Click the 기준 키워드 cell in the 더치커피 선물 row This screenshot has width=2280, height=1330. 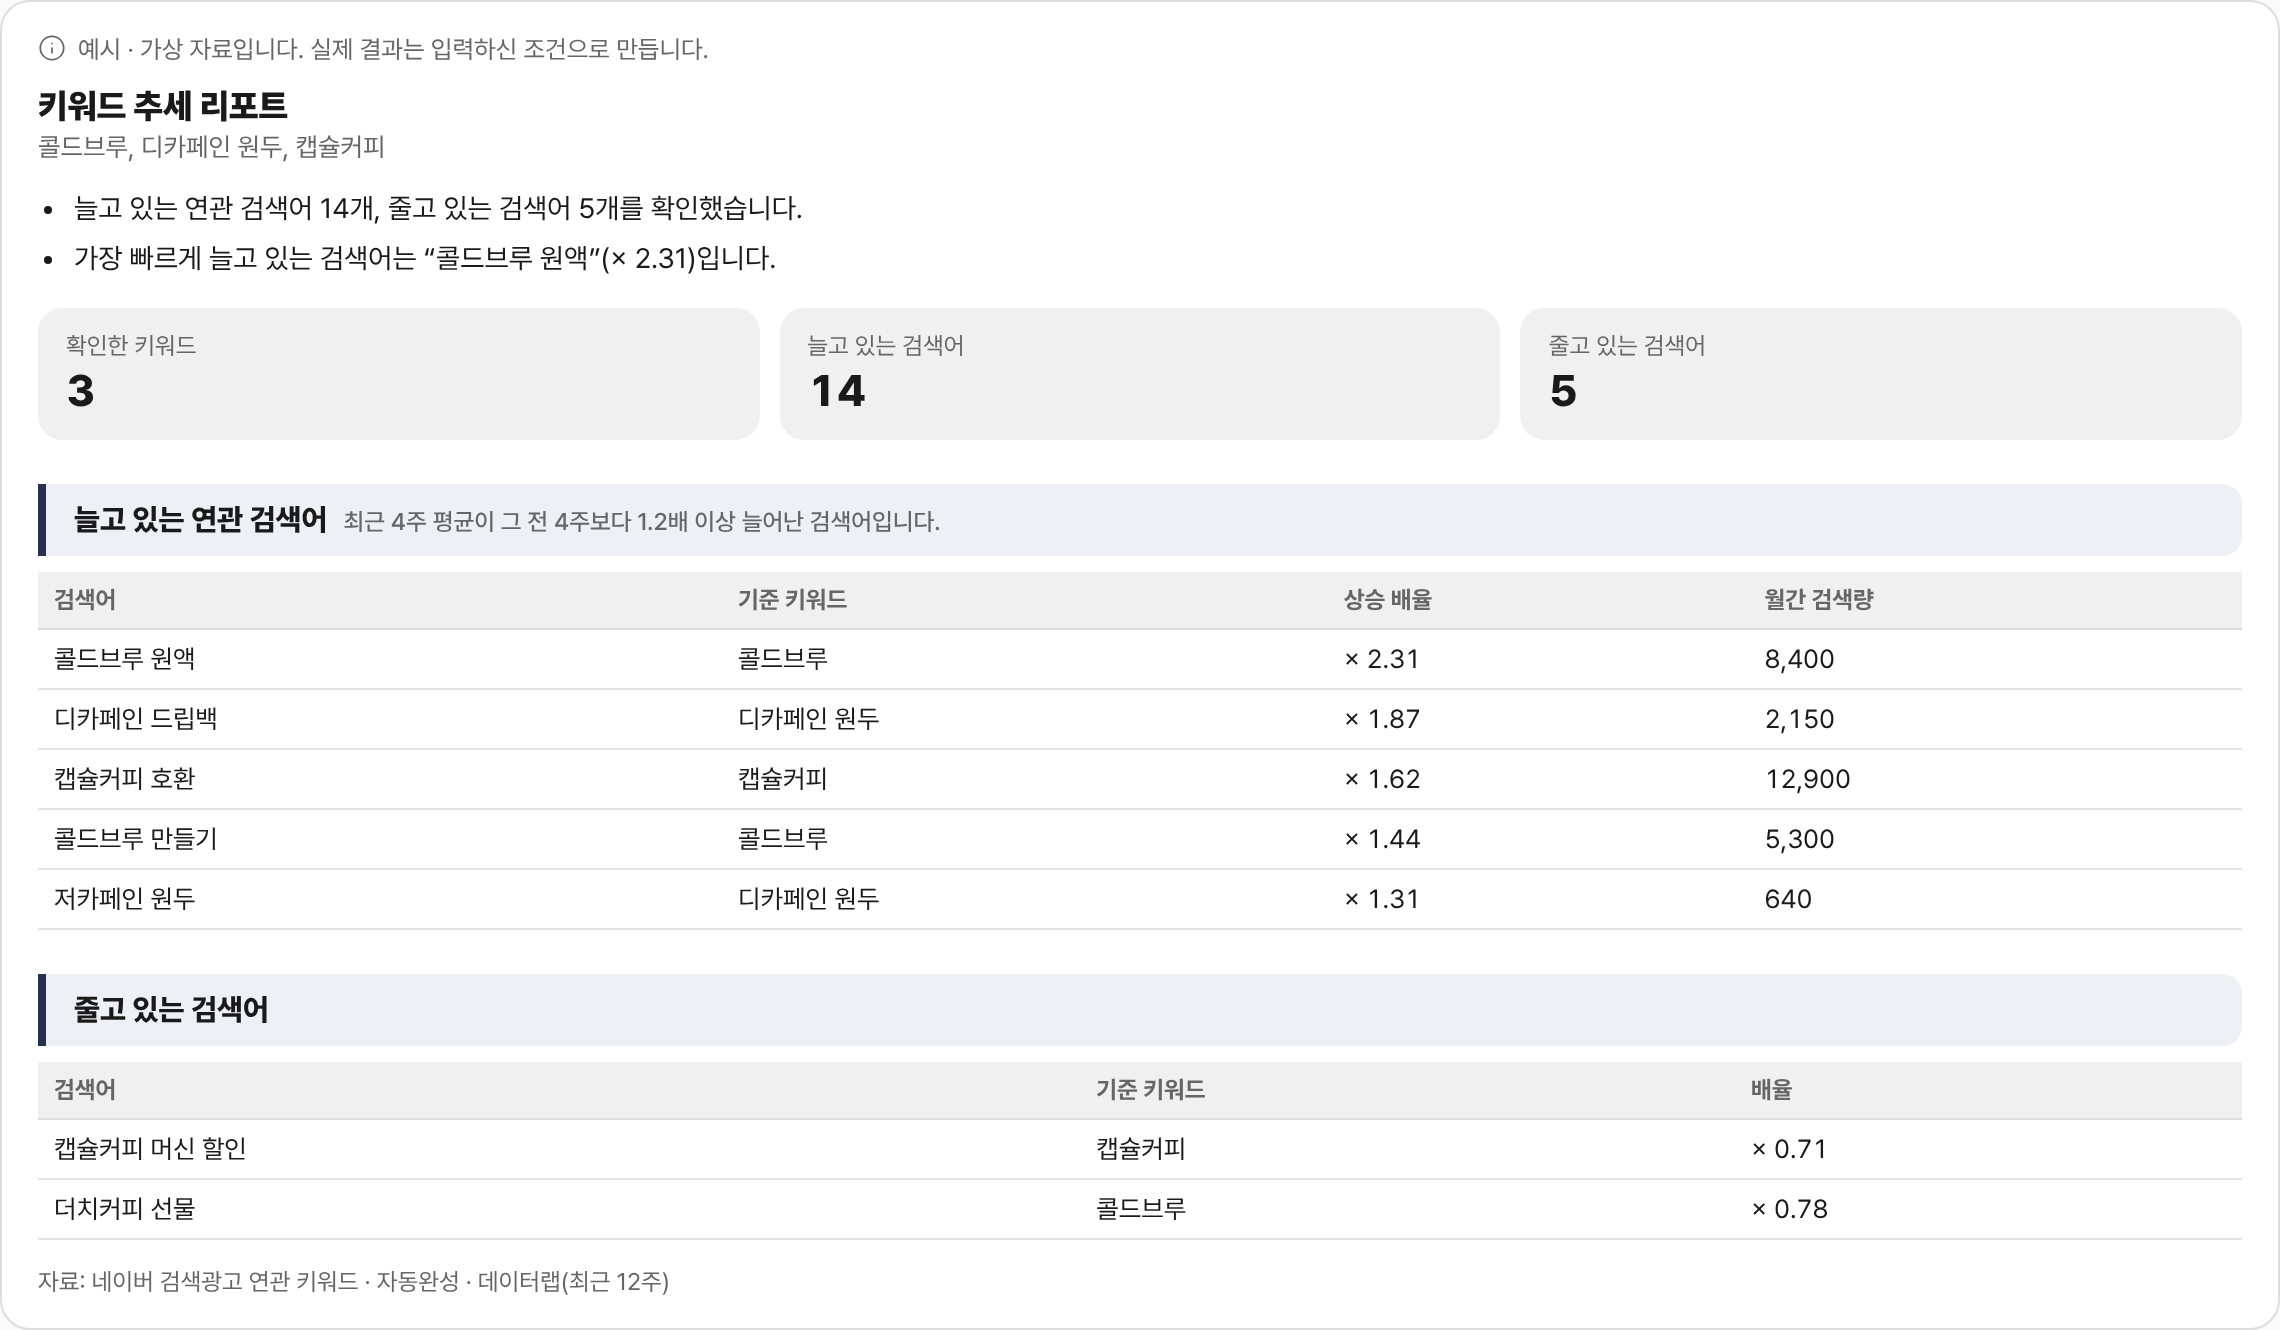tap(1141, 1209)
